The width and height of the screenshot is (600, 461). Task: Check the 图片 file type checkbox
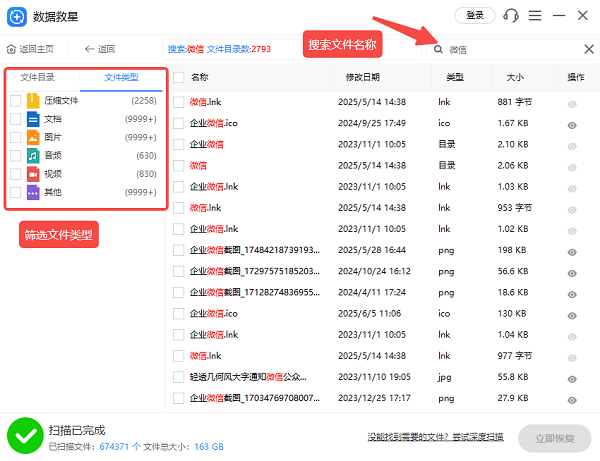point(15,137)
